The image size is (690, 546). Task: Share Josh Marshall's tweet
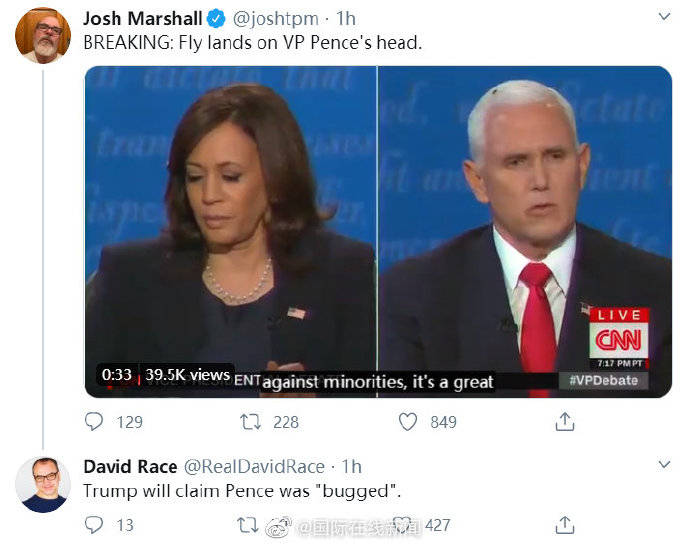[564, 422]
